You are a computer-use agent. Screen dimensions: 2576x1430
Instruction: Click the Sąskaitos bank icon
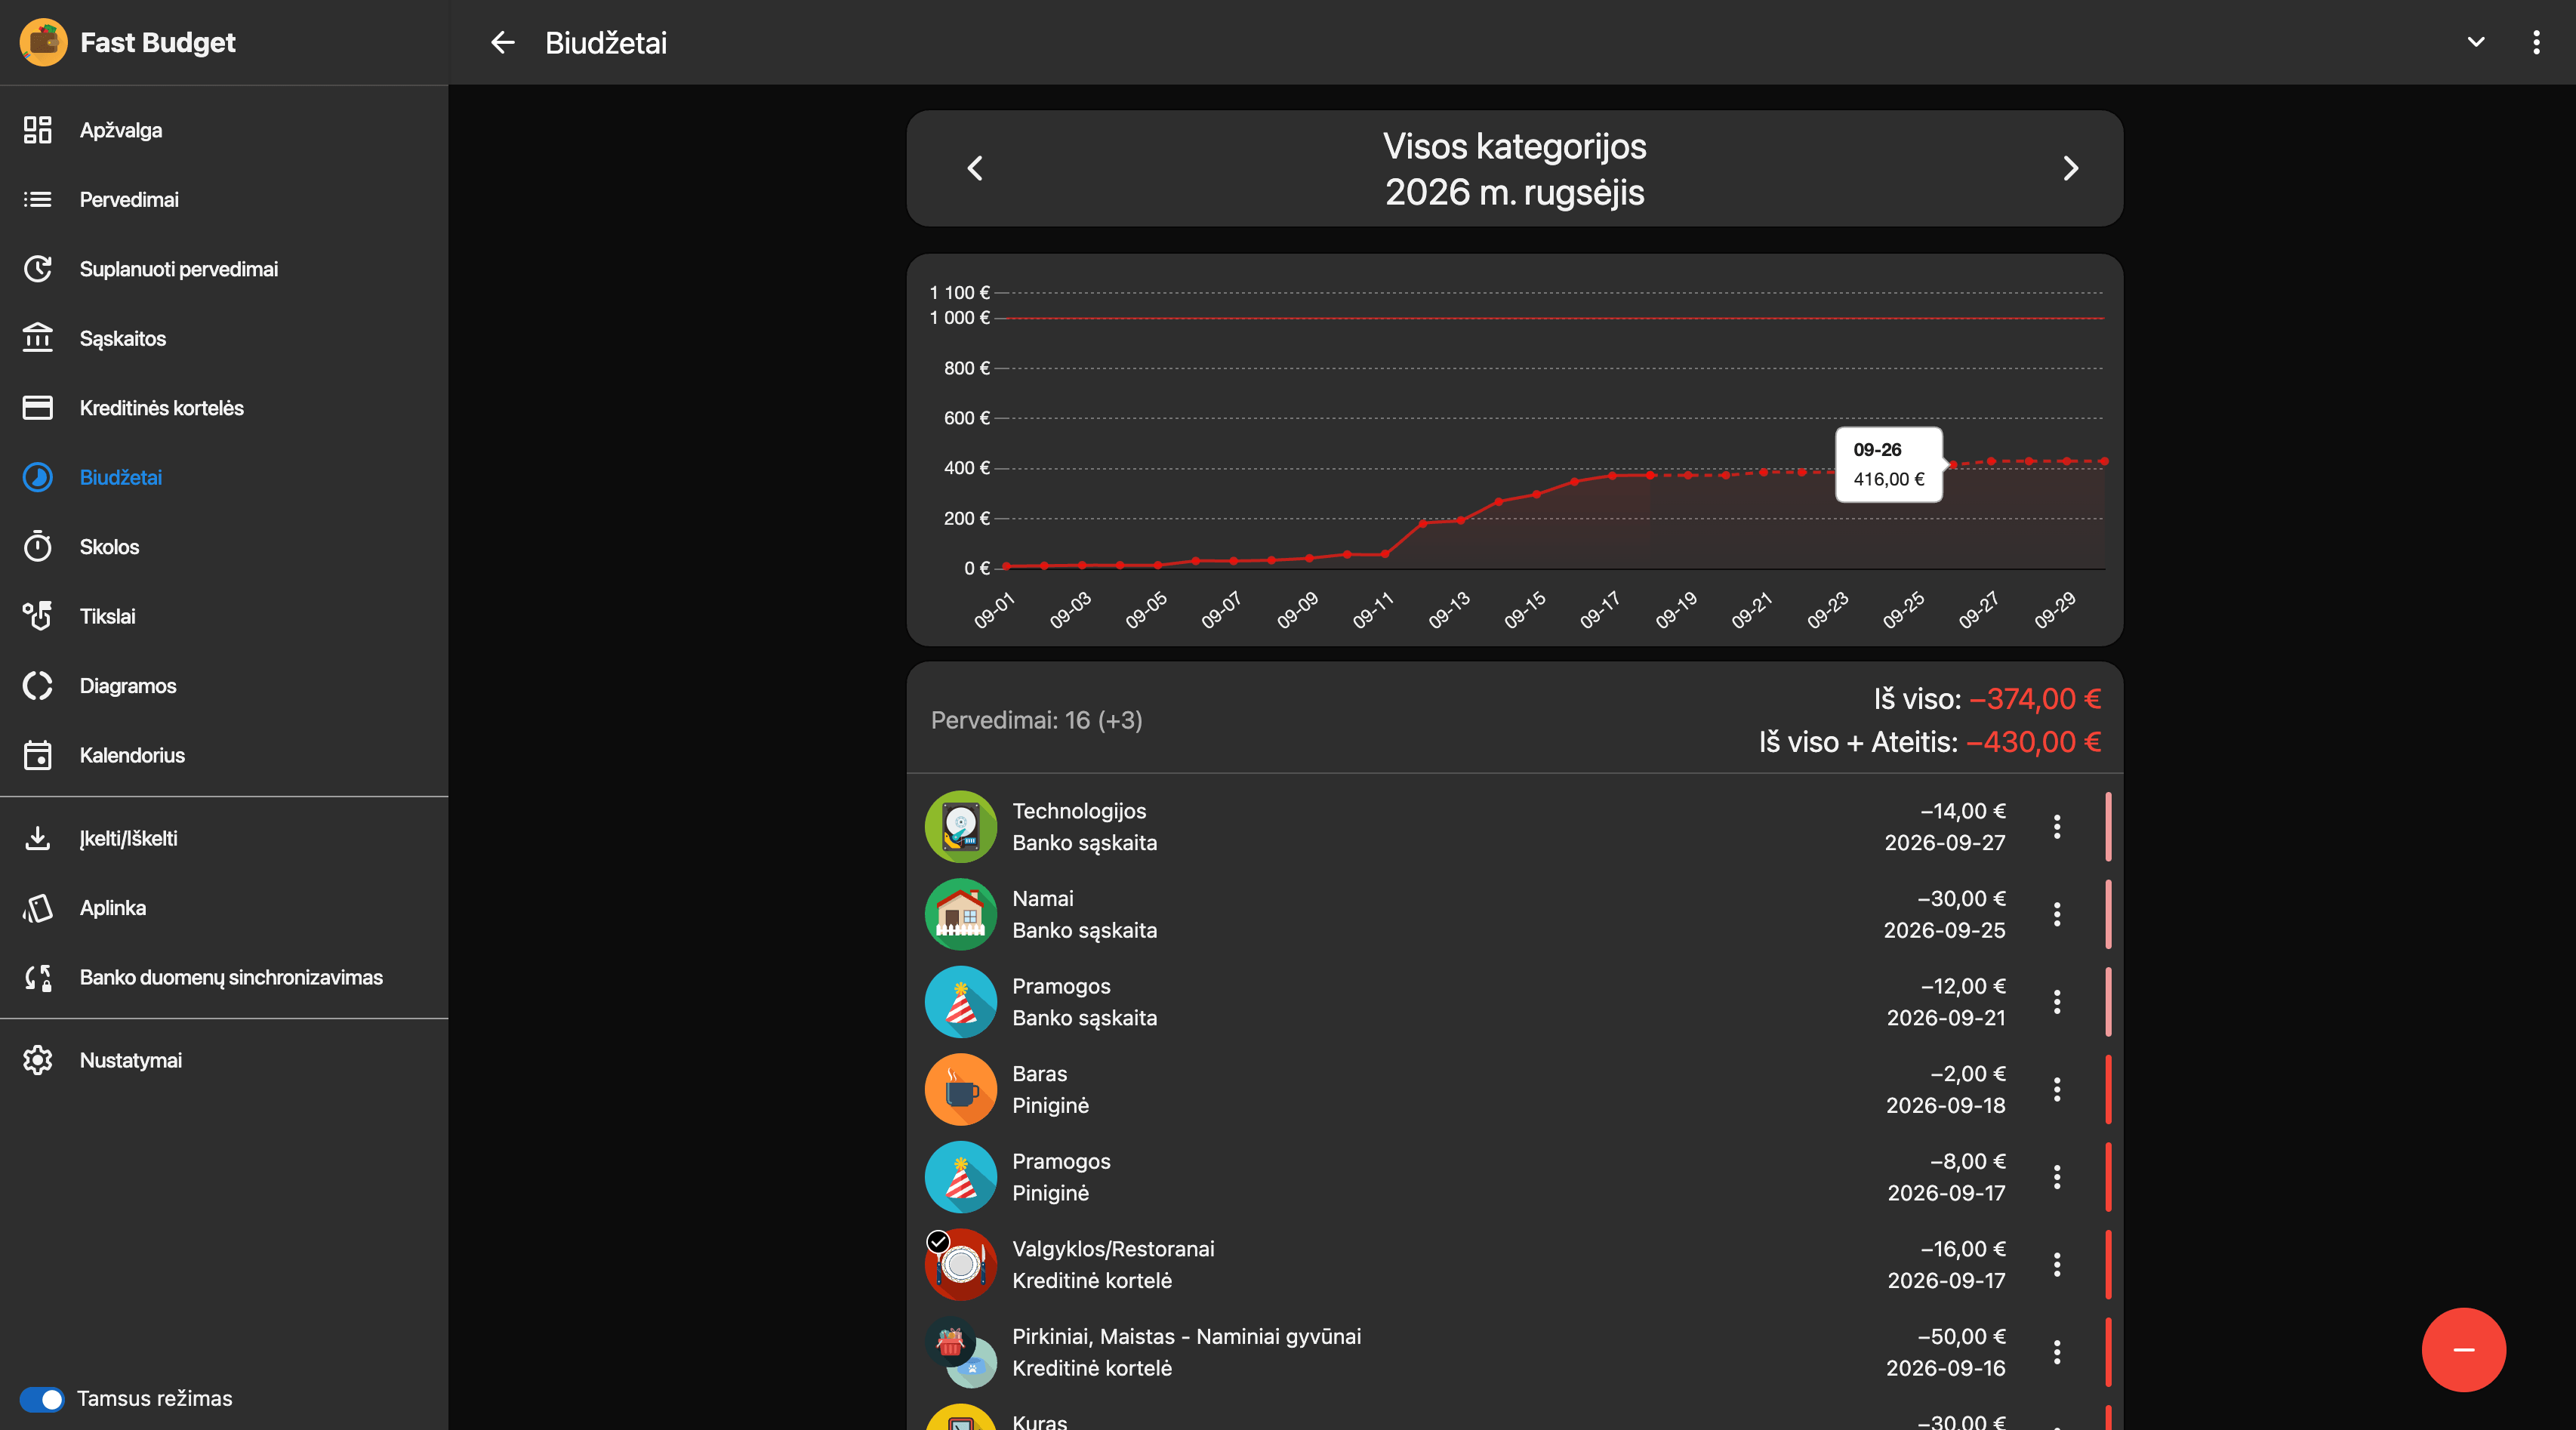(x=38, y=338)
